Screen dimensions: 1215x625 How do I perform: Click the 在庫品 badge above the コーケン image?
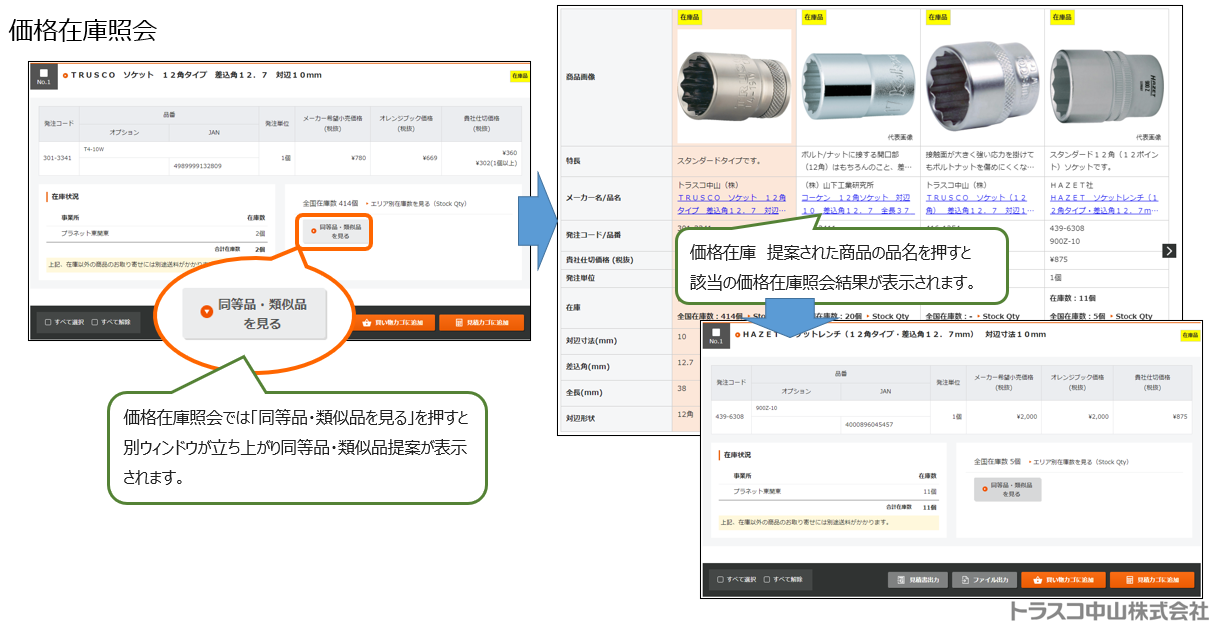pos(813,17)
